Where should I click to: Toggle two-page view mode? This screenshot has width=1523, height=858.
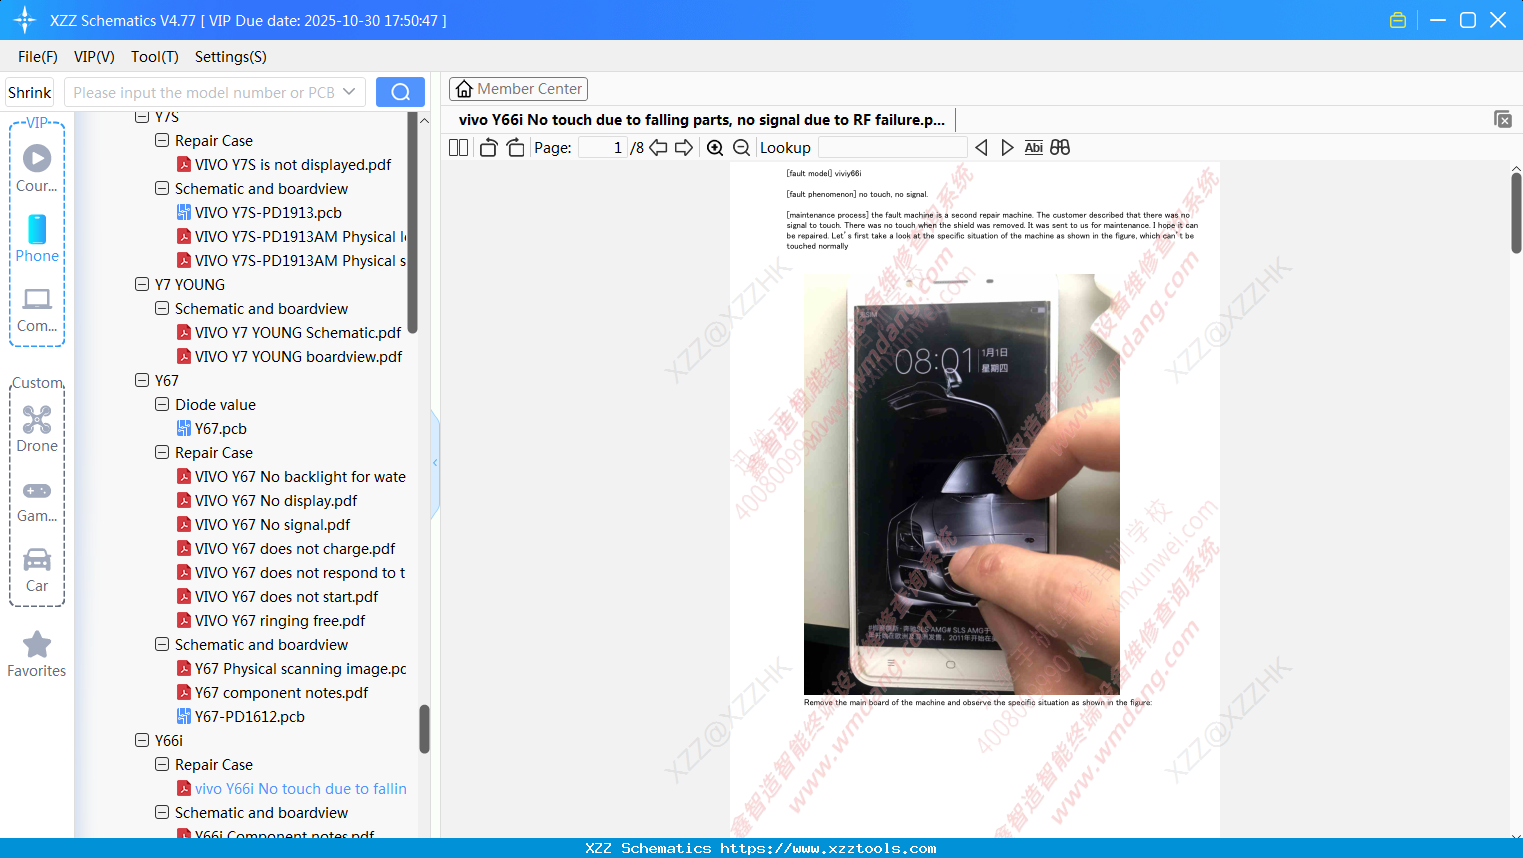pyautogui.click(x=457, y=147)
